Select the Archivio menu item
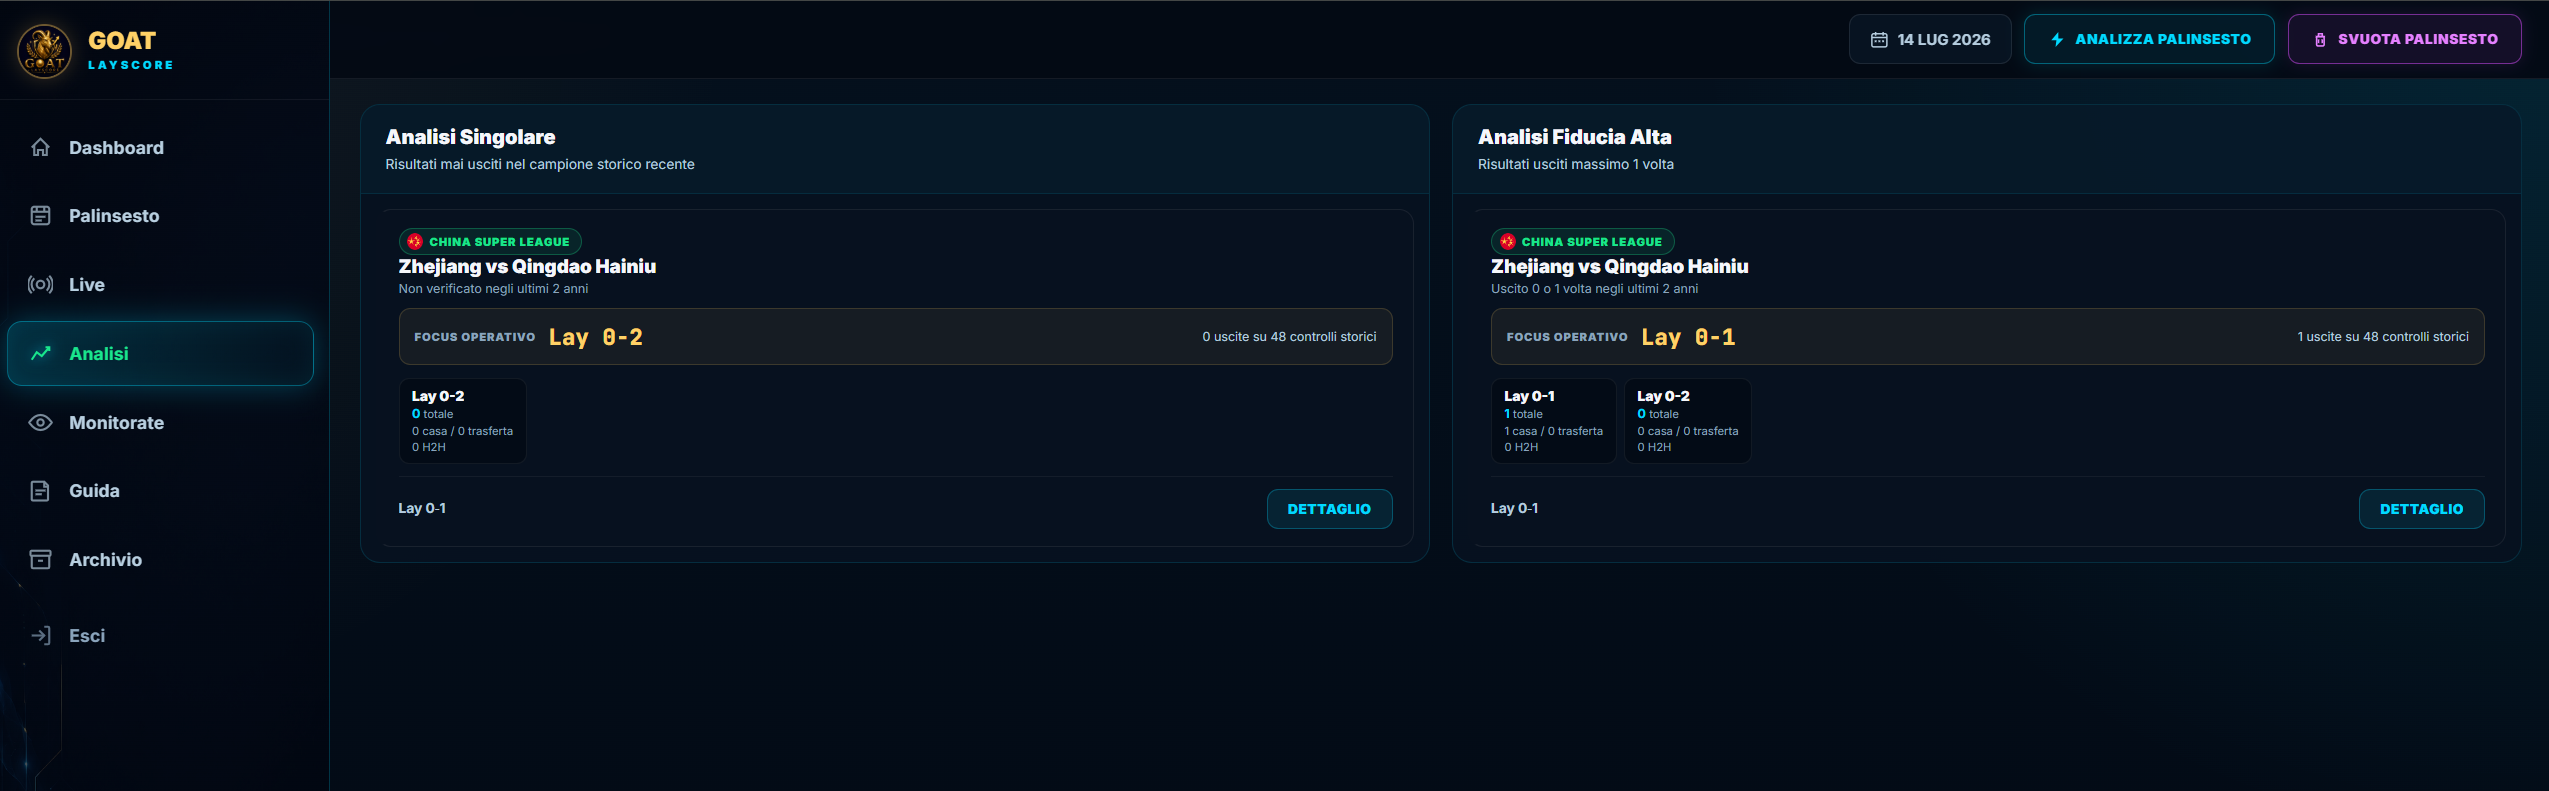Screen dimensions: 2549x791 coord(160,559)
